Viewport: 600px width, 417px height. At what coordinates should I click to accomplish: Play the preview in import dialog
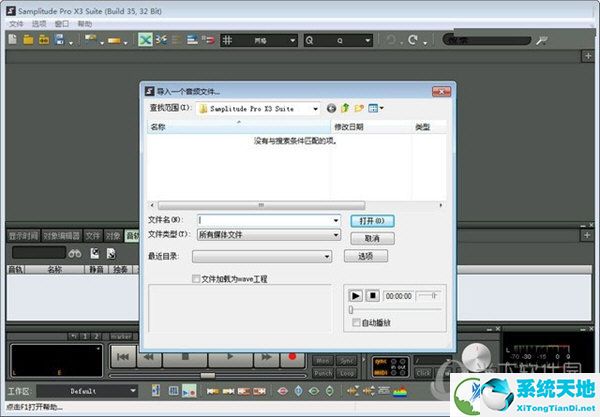(x=355, y=296)
